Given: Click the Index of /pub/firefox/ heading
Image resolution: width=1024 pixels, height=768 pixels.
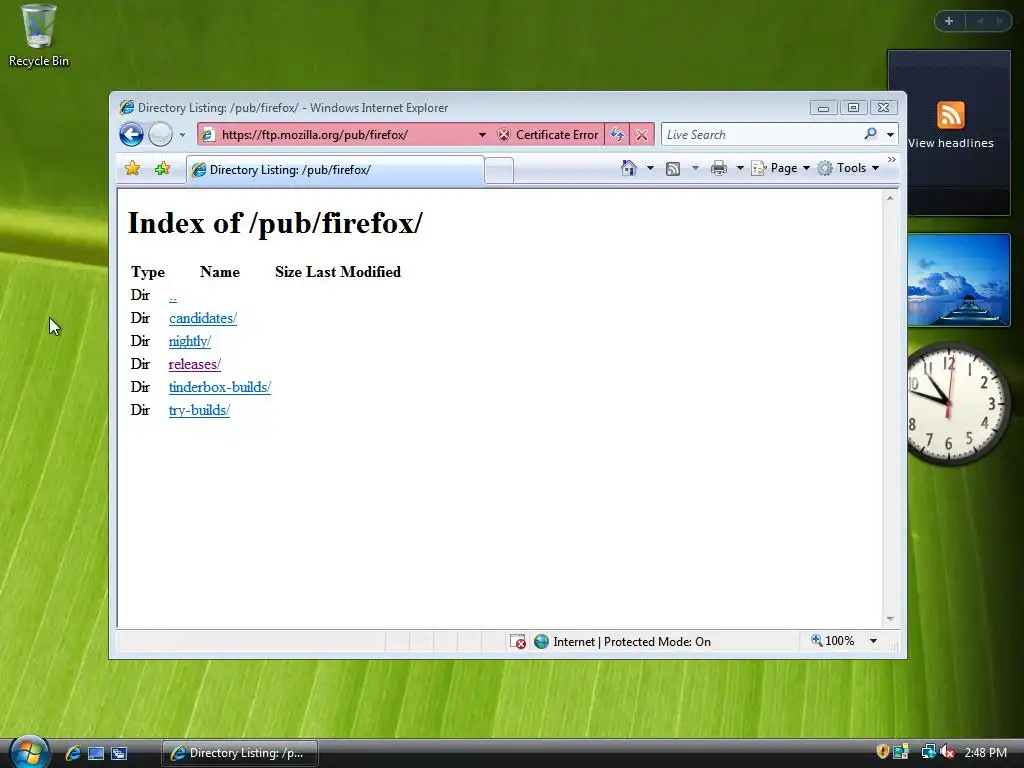Looking at the screenshot, I should pyautogui.click(x=275, y=223).
